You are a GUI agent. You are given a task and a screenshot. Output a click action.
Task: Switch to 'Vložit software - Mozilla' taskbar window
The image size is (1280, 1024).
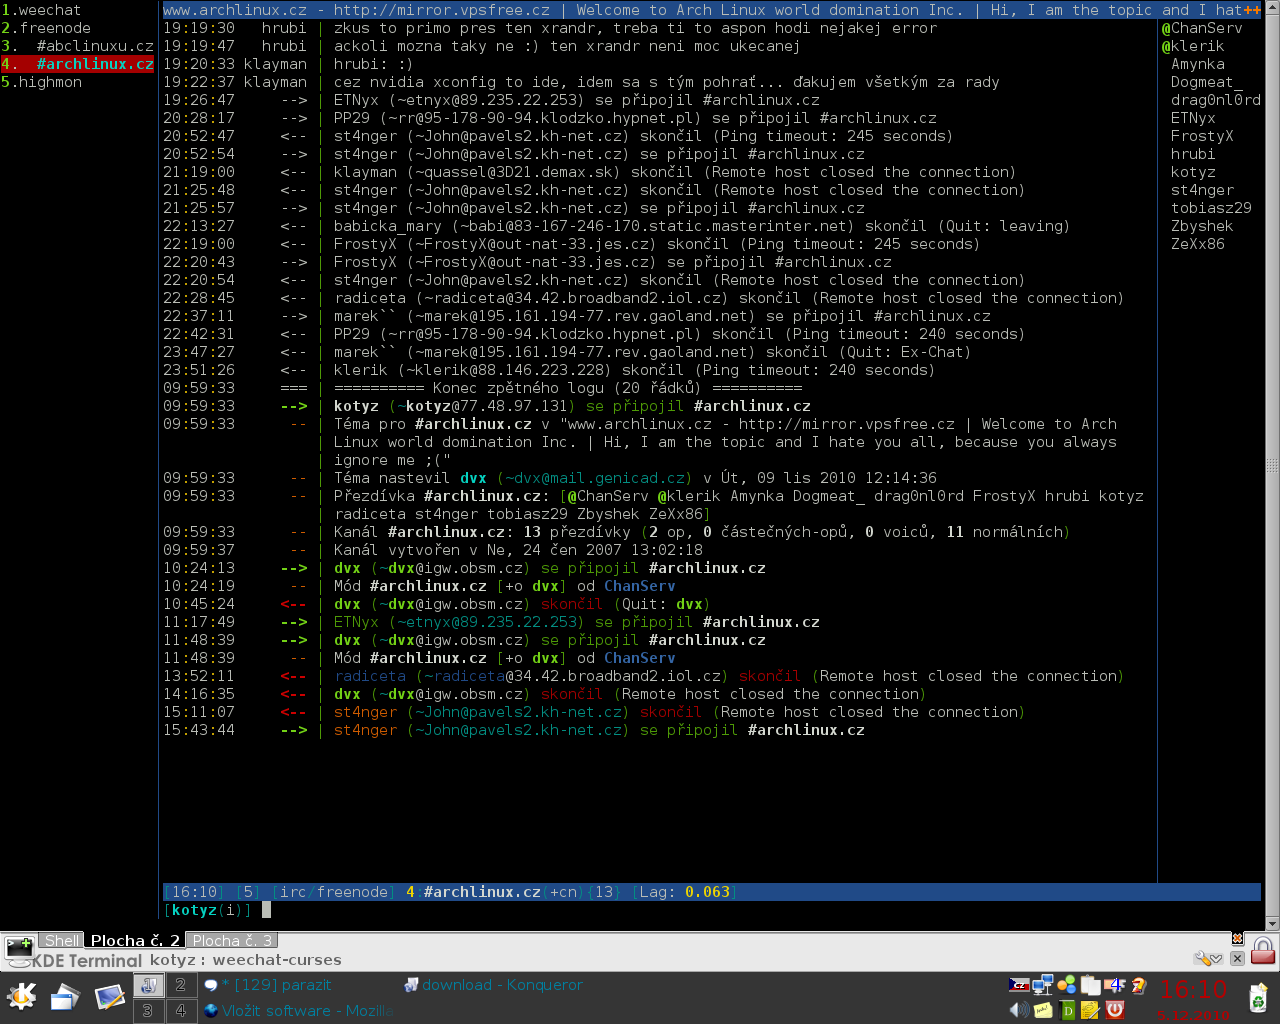coord(298,1011)
